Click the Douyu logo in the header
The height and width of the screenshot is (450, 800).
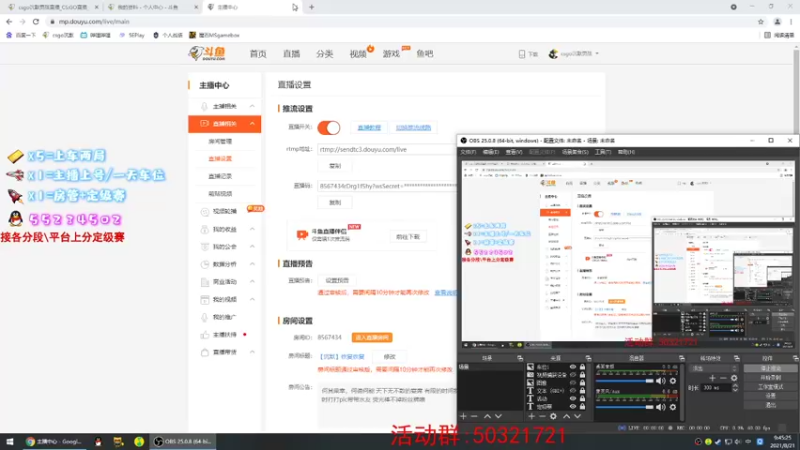(x=207, y=53)
